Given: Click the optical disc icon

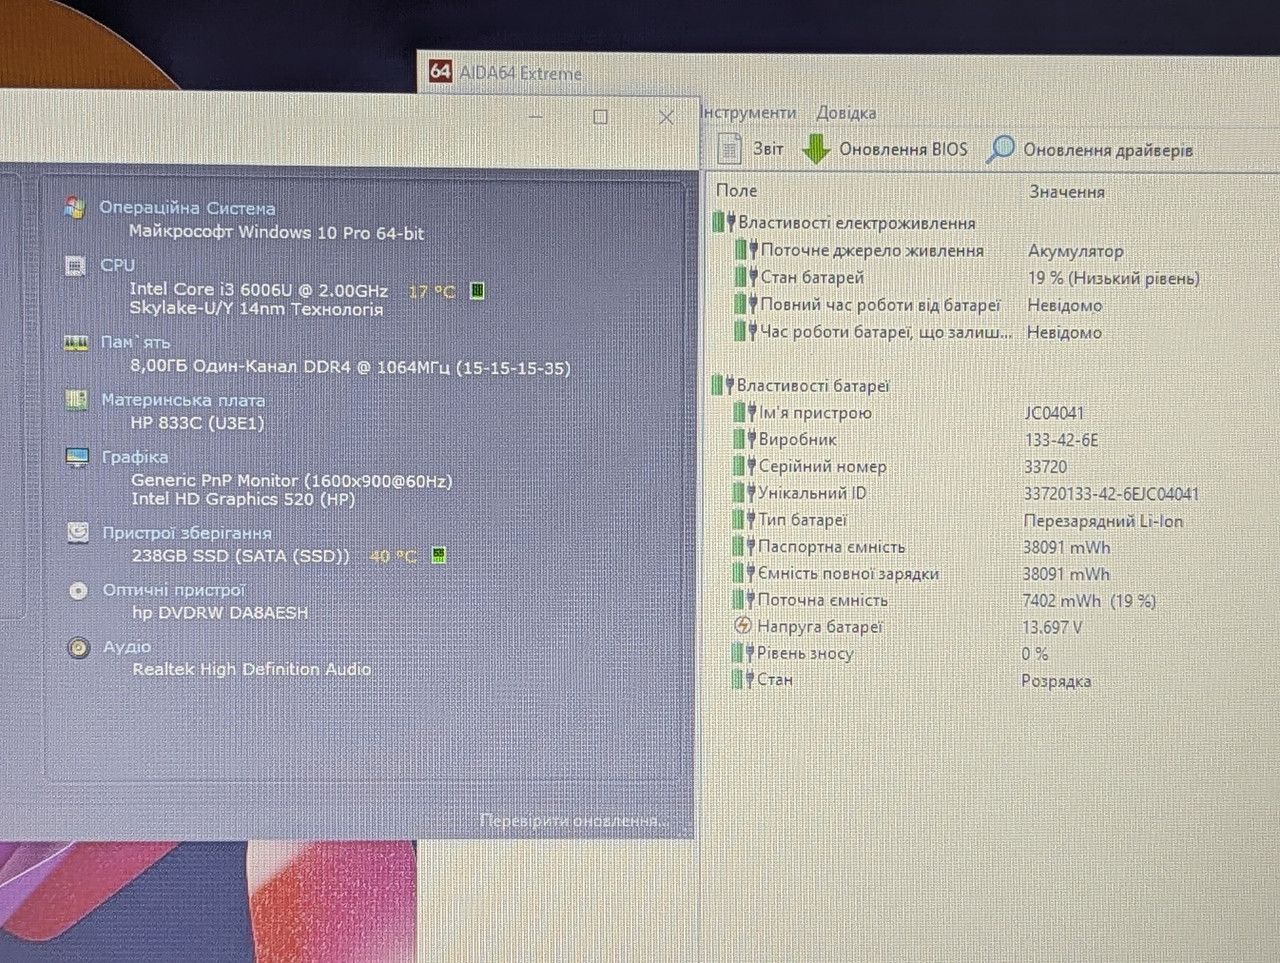Looking at the screenshot, I should pos(78,590).
